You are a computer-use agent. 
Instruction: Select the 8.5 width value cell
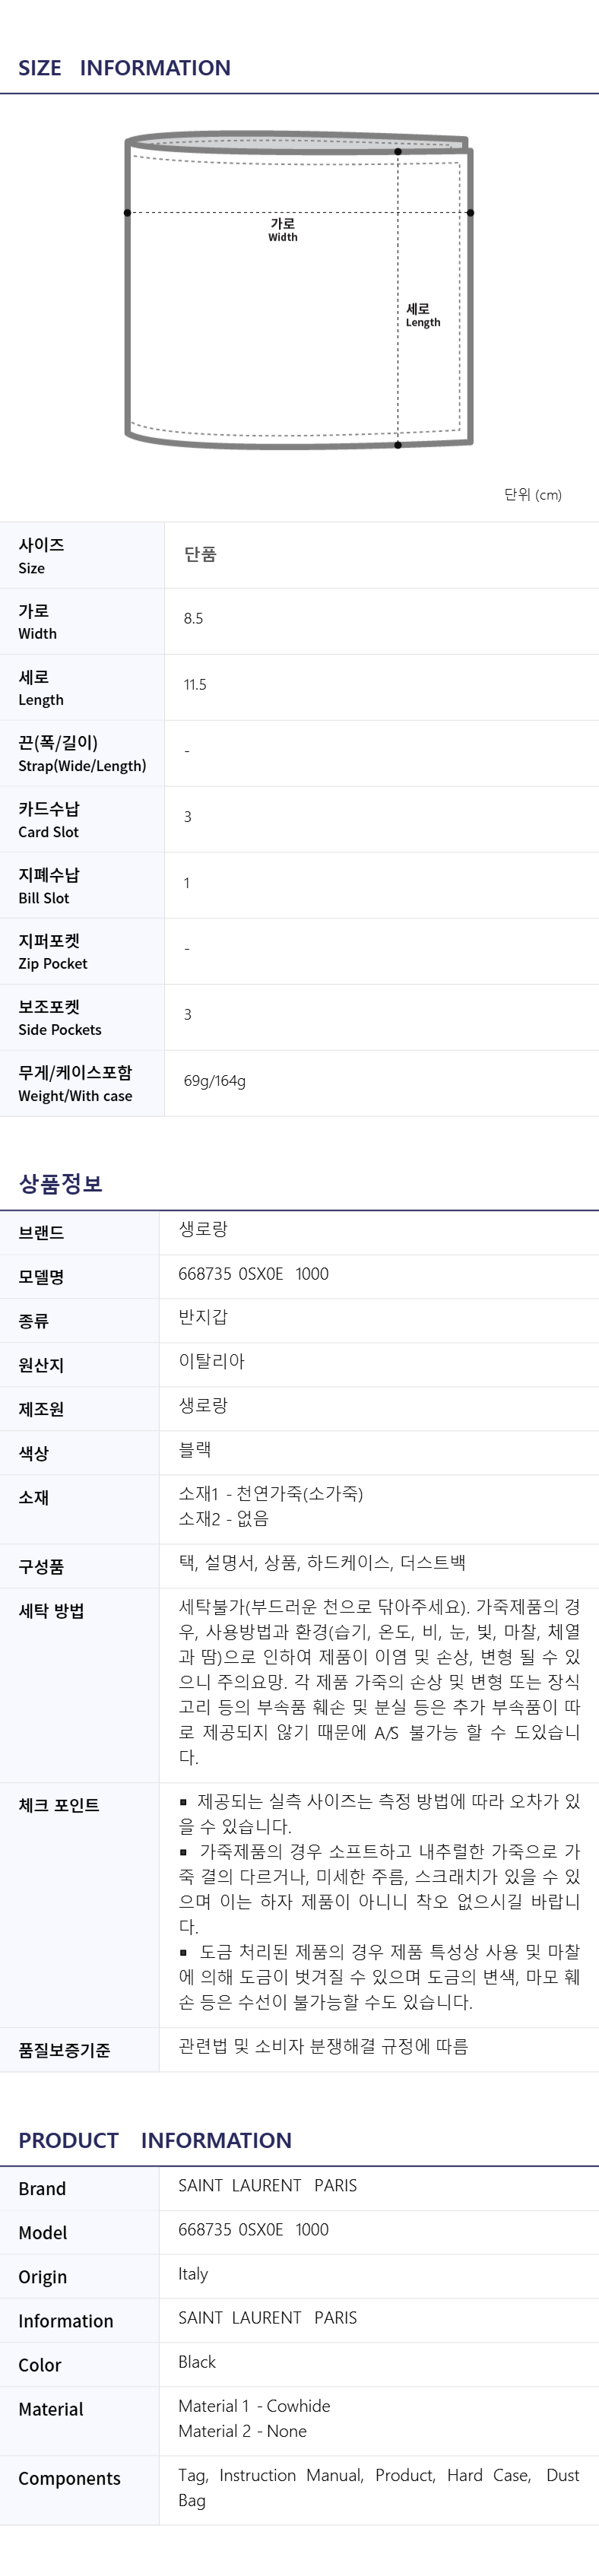tap(193, 619)
